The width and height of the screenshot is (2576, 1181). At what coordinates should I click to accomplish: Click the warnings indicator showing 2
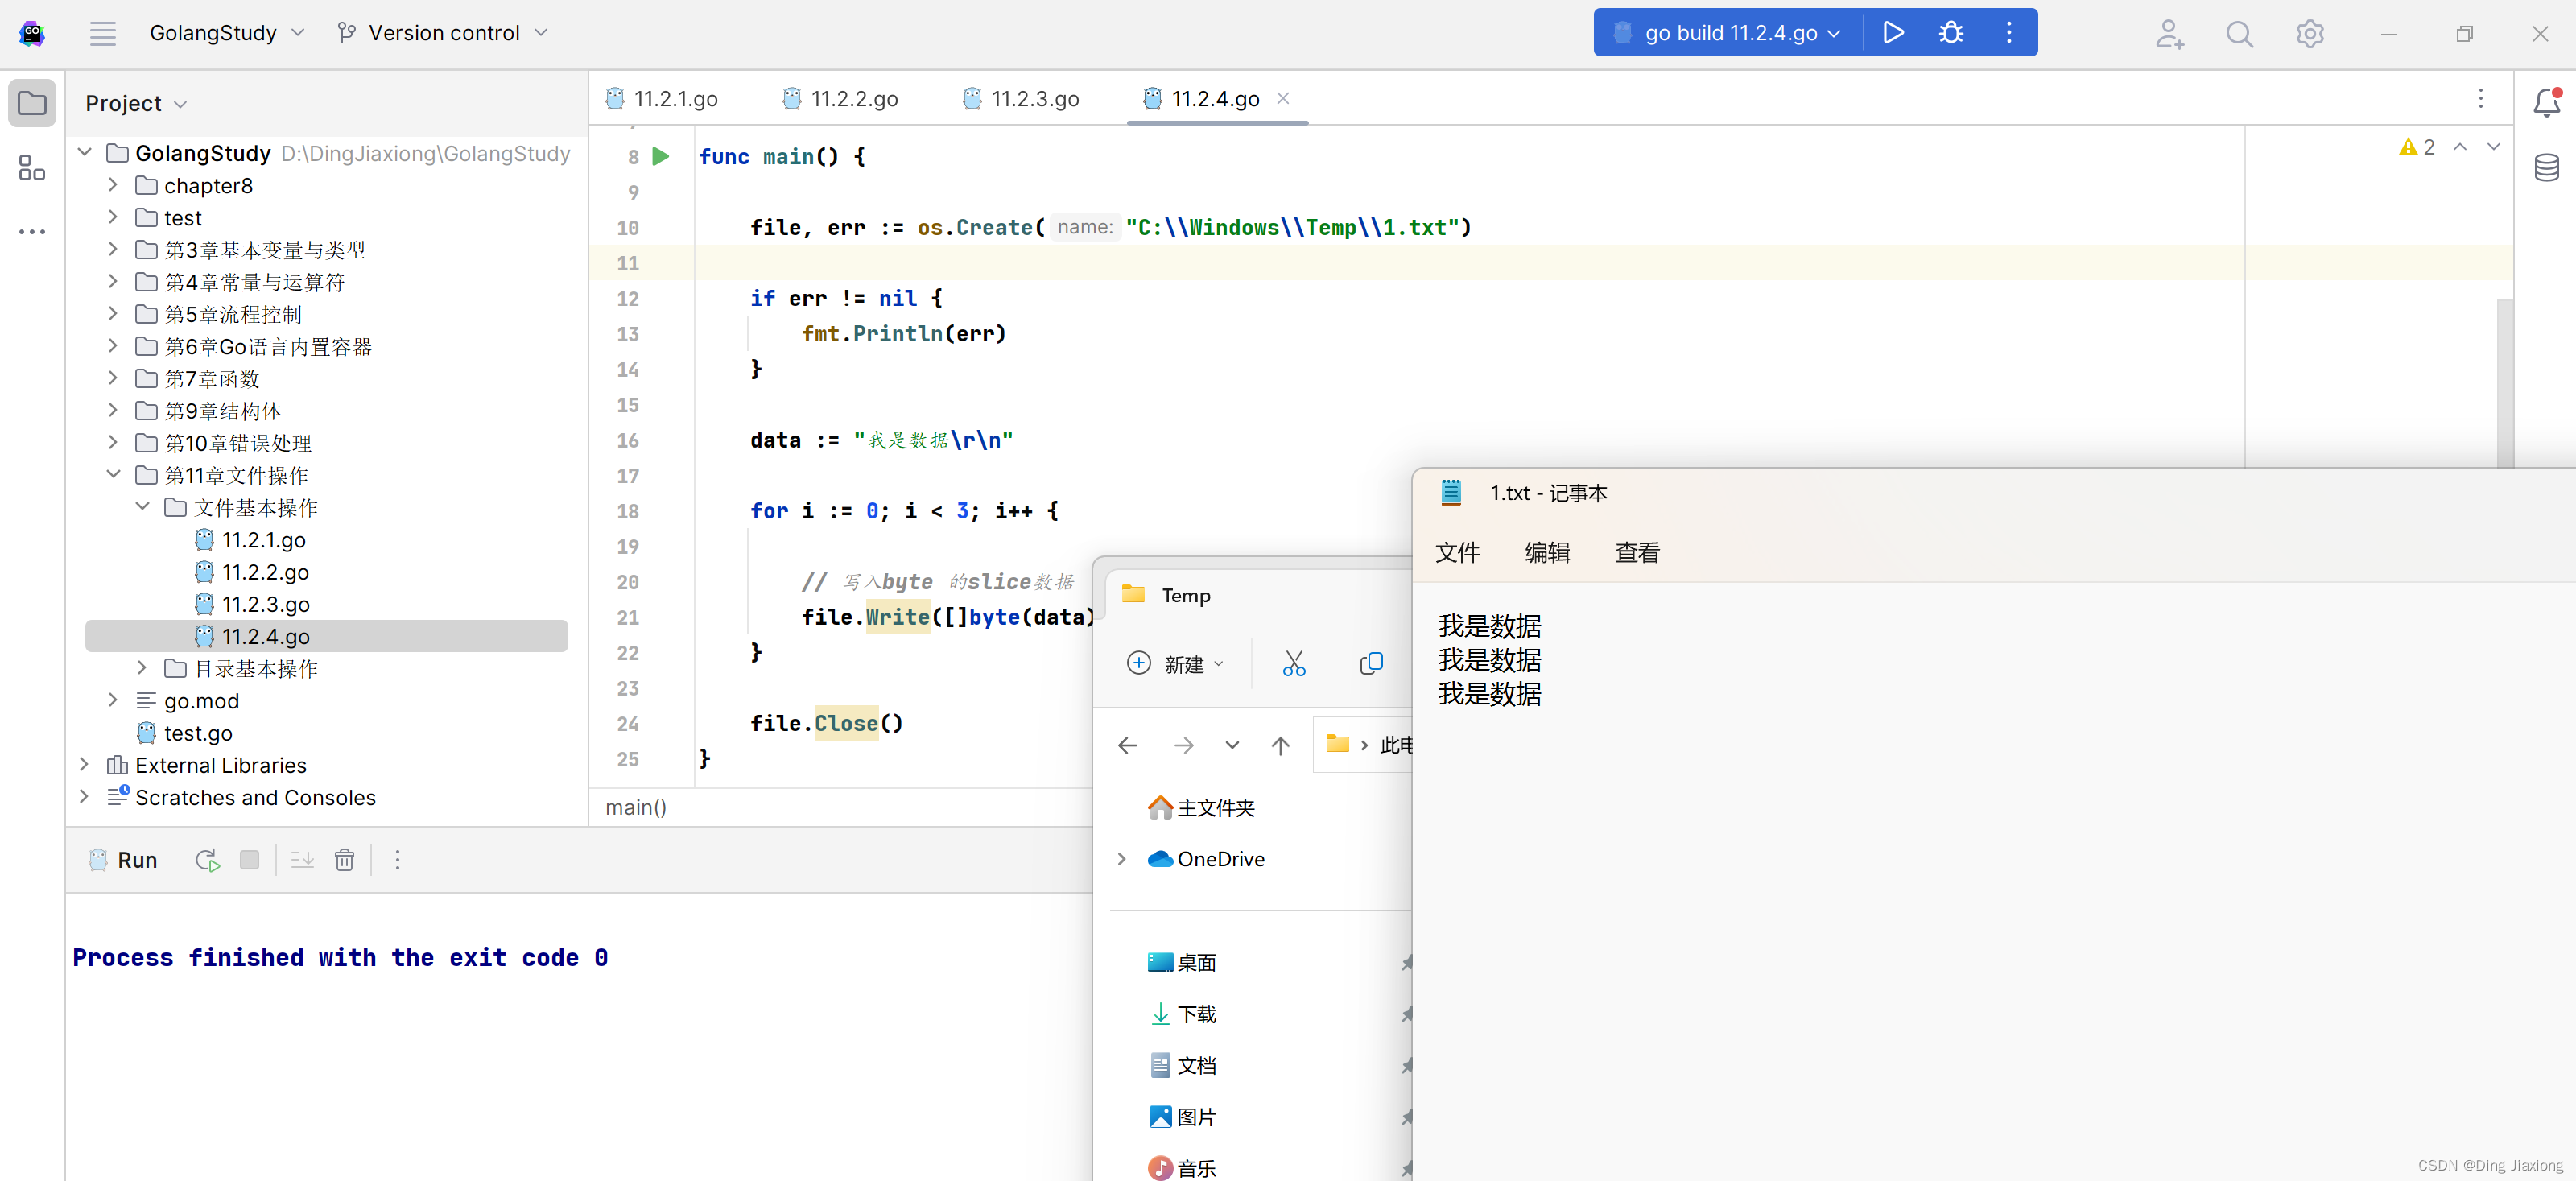pos(2417,147)
